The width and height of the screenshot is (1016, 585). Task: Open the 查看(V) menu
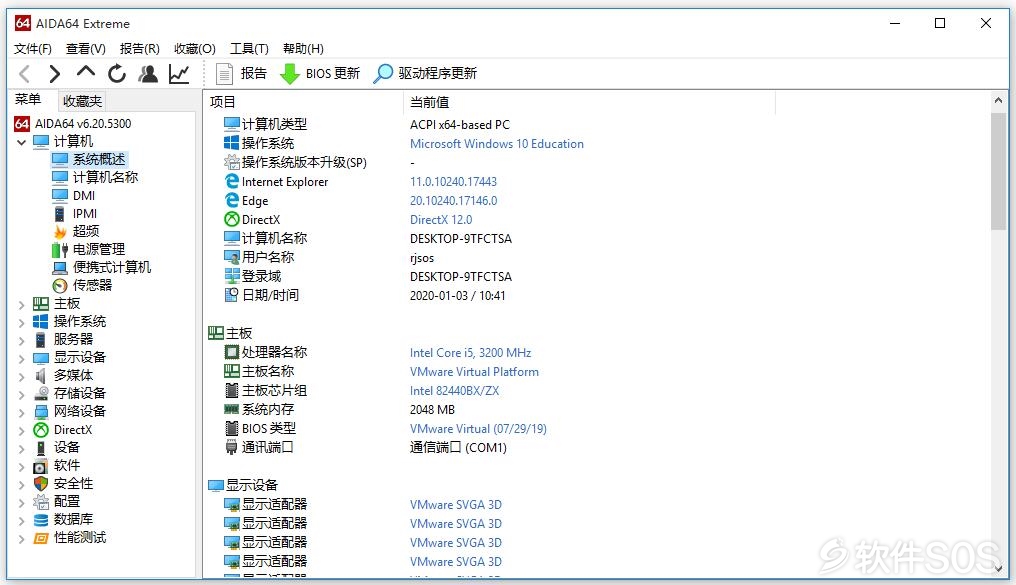(86, 49)
